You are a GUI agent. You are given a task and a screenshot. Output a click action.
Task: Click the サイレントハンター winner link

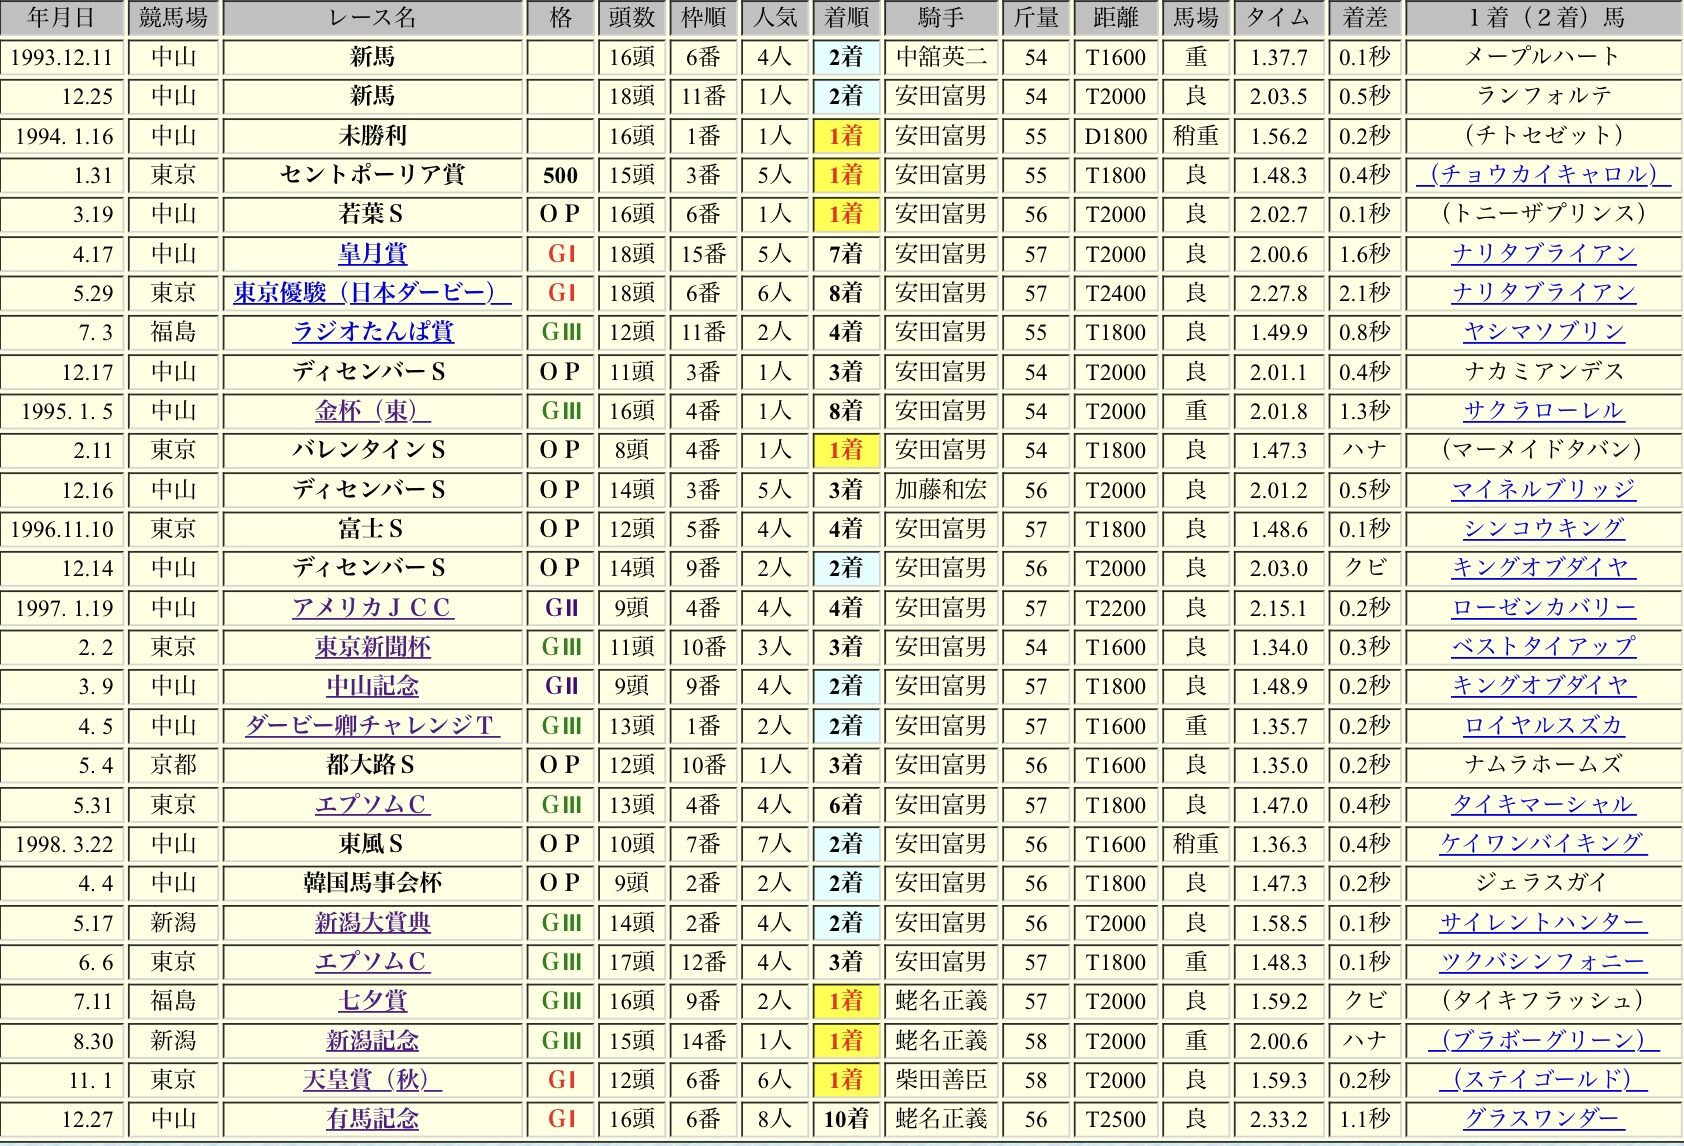(x=1542, y=923)
